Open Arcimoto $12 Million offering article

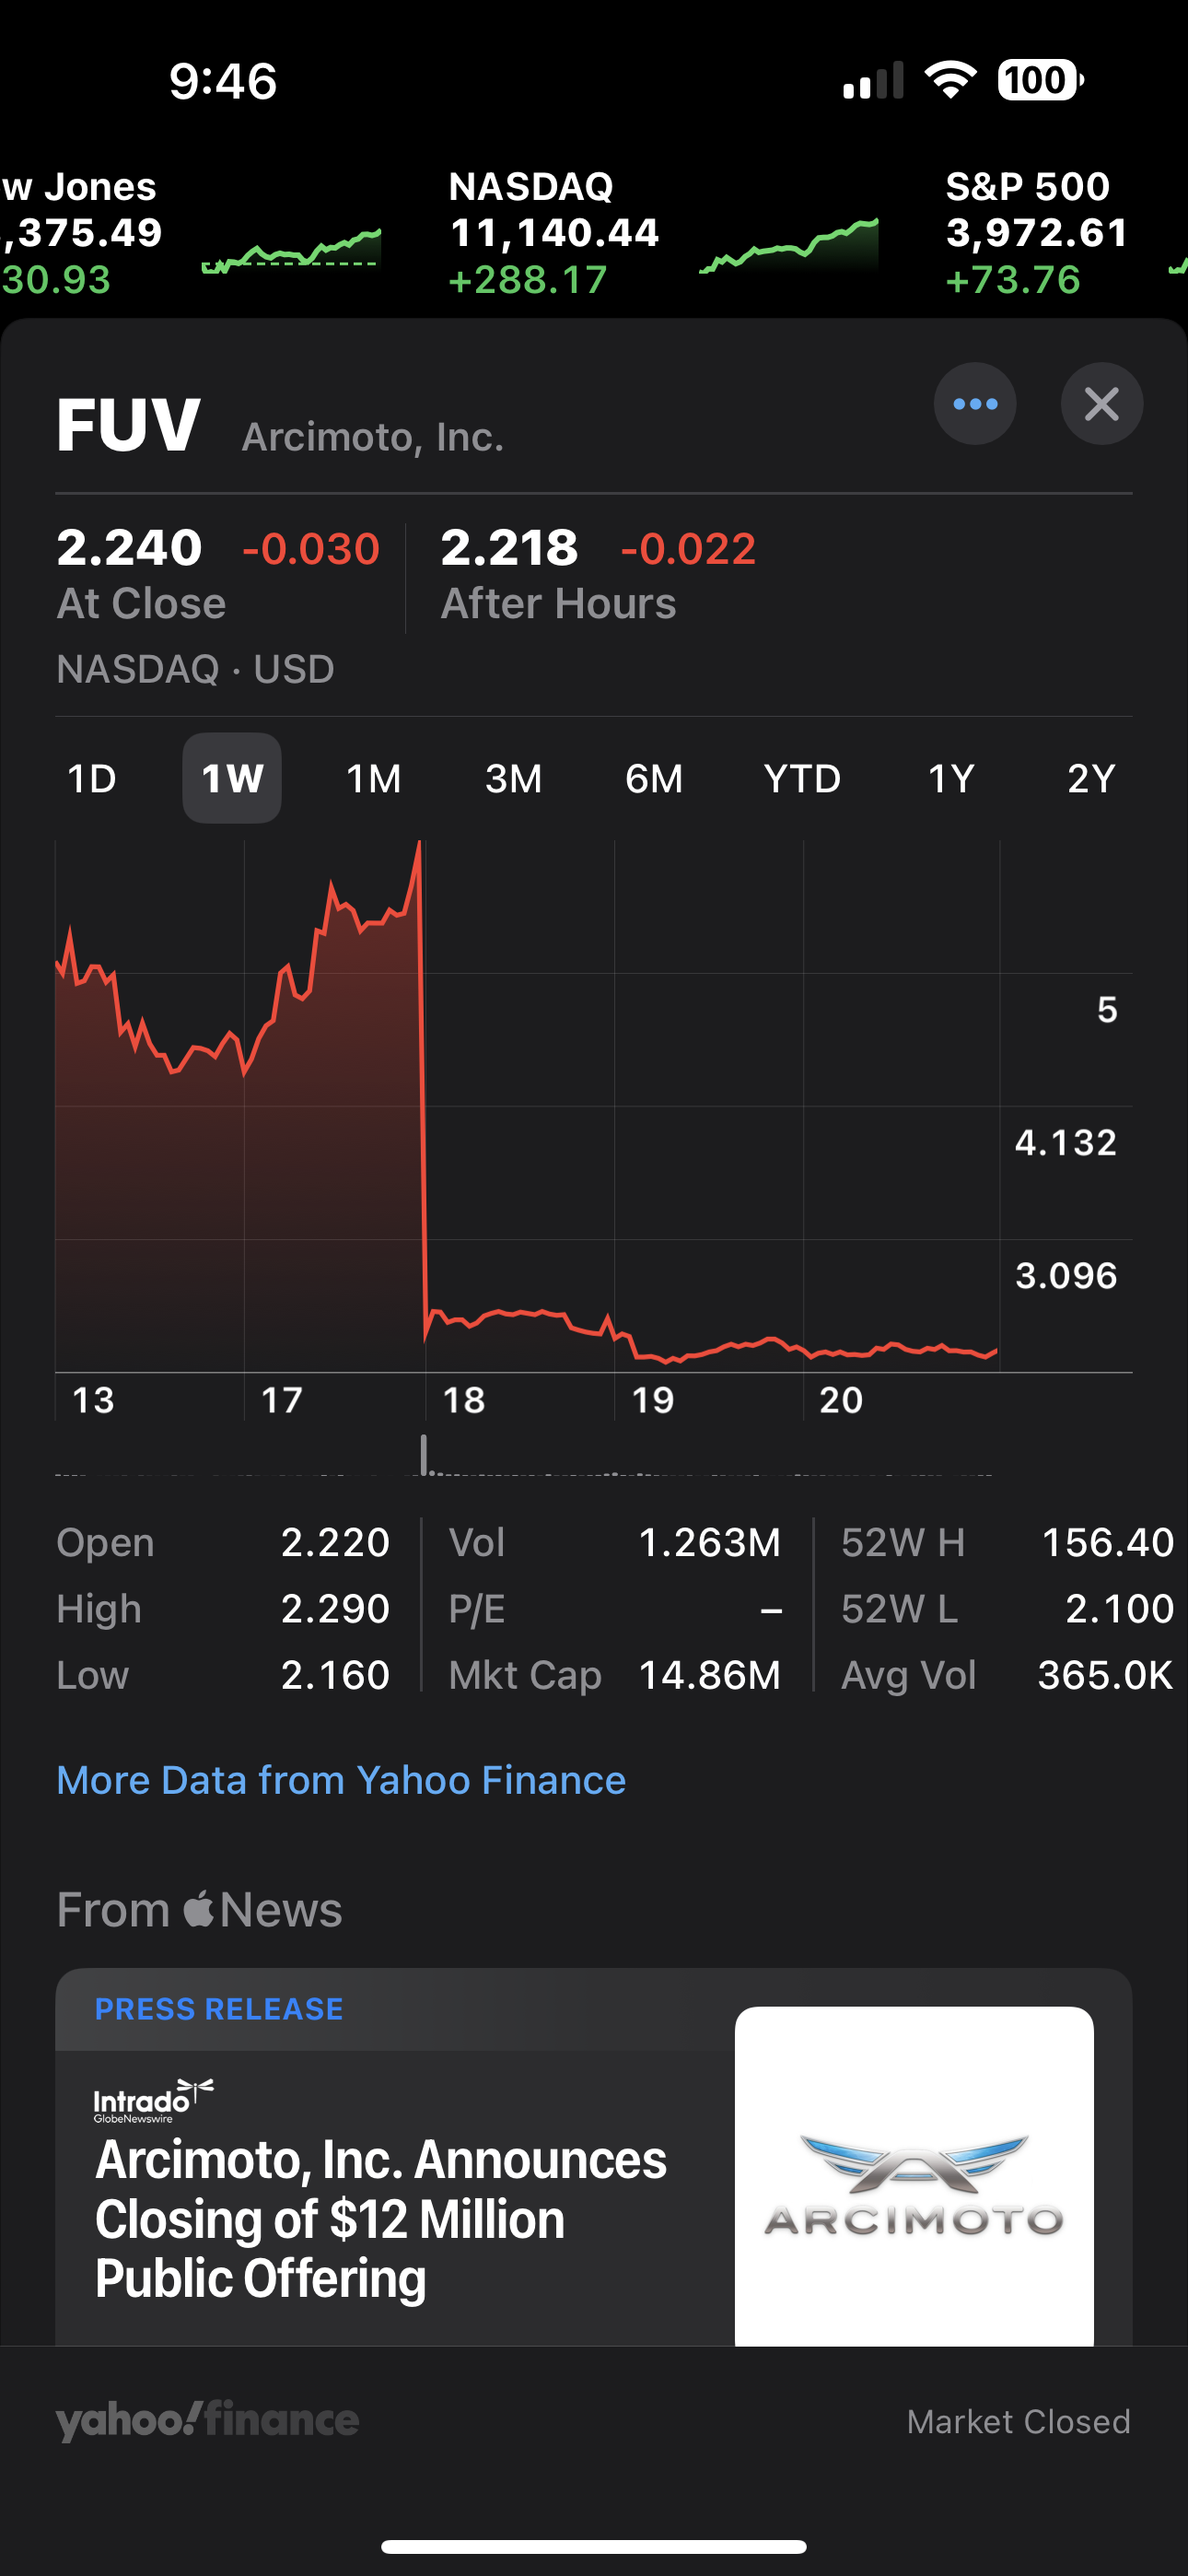380,2218
